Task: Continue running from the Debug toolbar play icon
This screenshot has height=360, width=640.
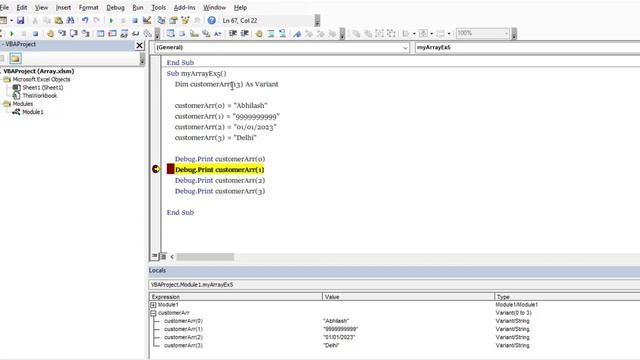Action: click(11, 33)
